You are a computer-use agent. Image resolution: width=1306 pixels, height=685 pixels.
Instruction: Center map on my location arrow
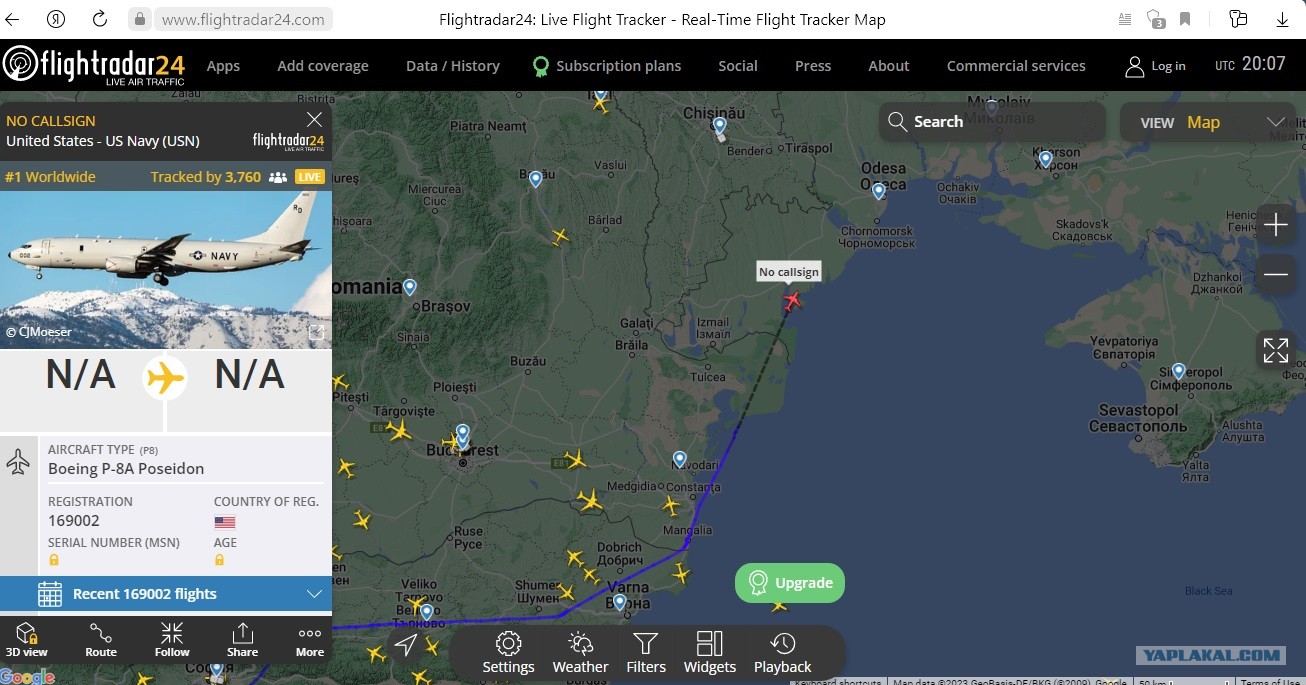click(406, 645)
